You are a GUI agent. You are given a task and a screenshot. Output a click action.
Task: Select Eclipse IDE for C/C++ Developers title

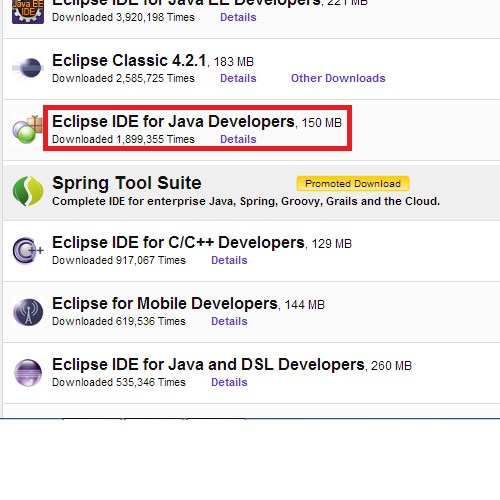point(178,243)
